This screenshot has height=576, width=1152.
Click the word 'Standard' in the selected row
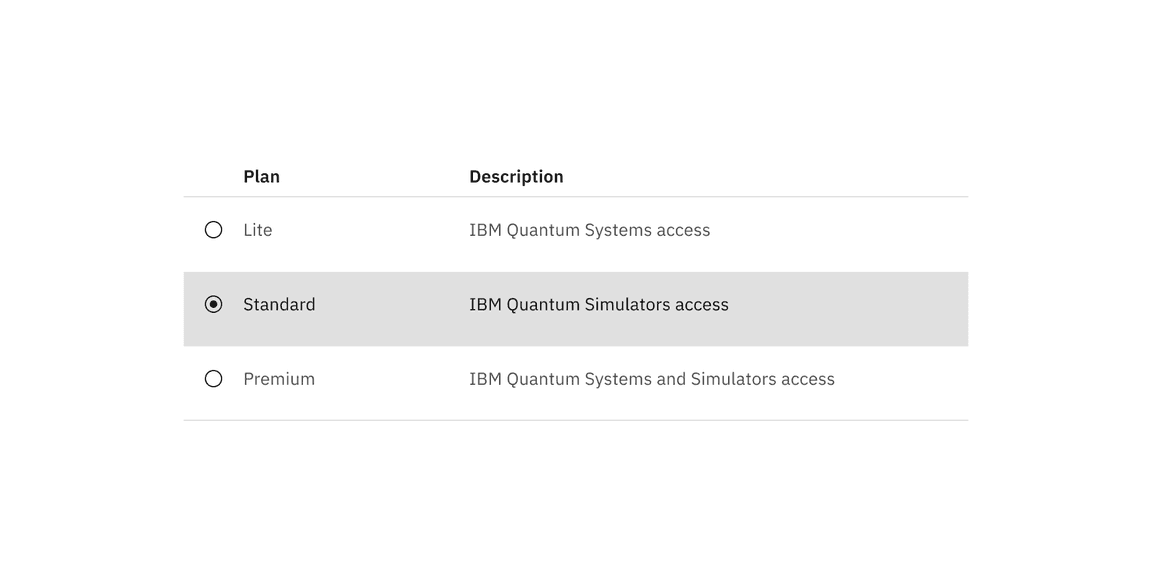coord(279,304)
